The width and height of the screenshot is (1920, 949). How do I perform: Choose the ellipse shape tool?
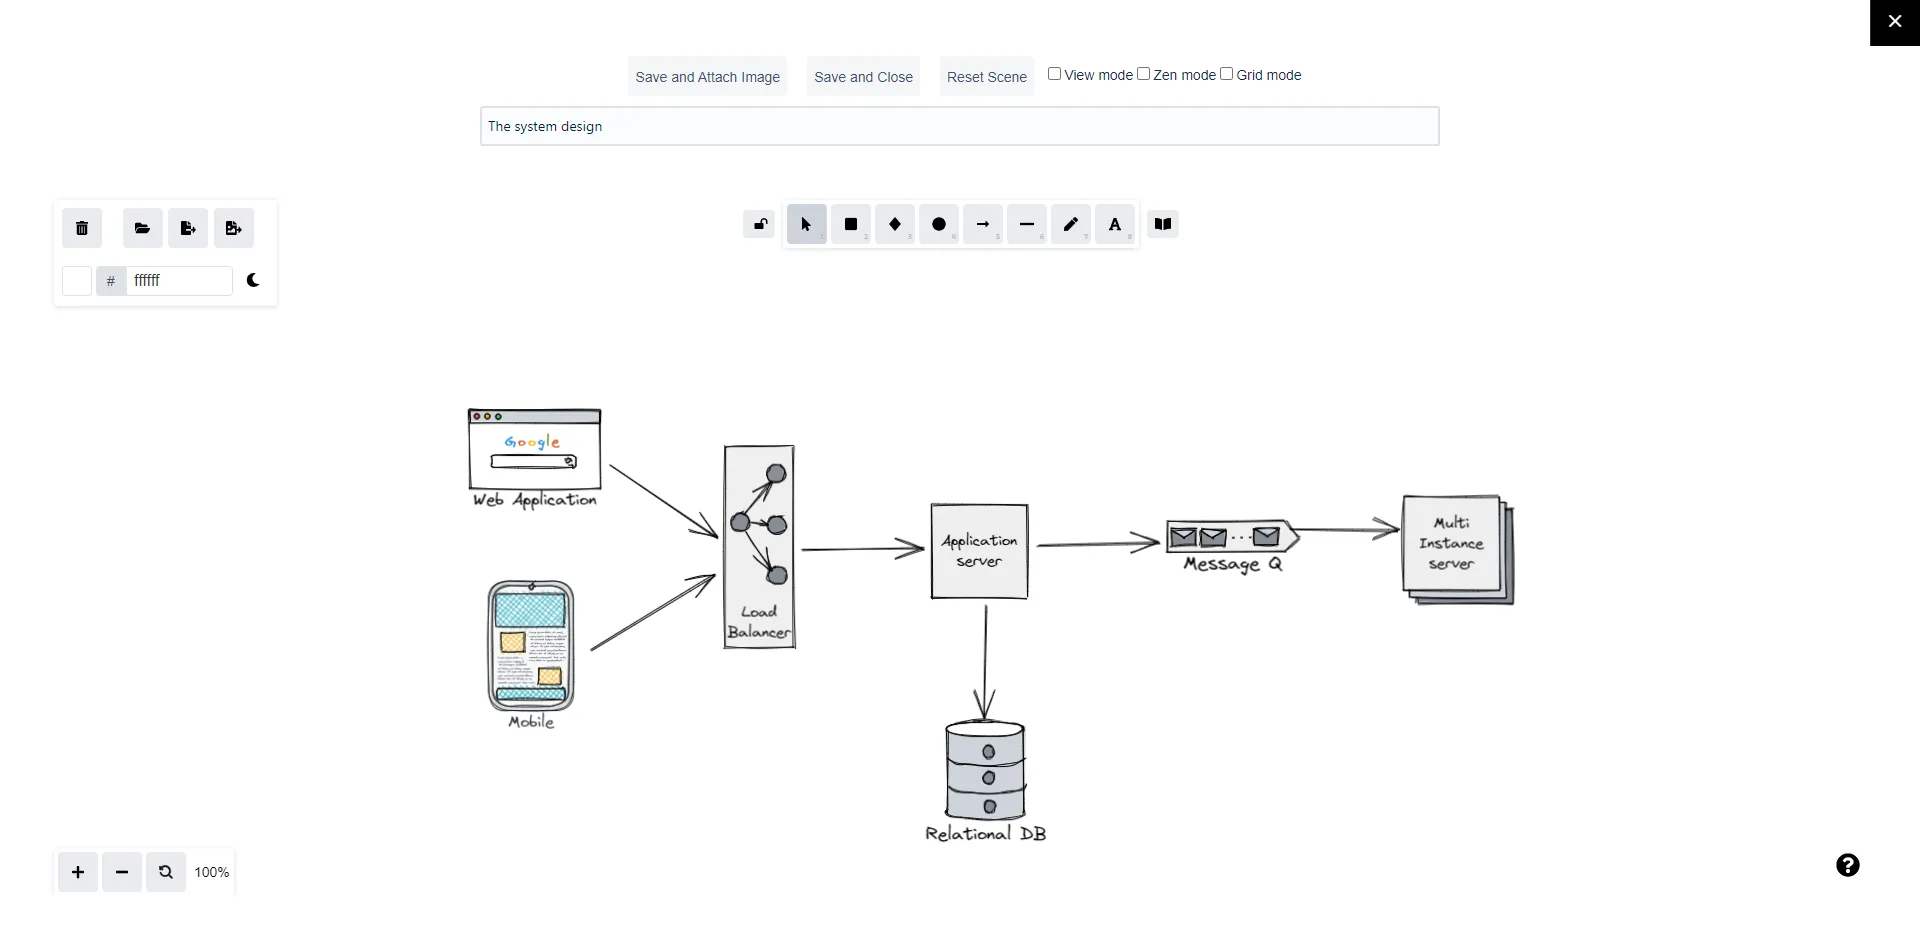[939, 224]
